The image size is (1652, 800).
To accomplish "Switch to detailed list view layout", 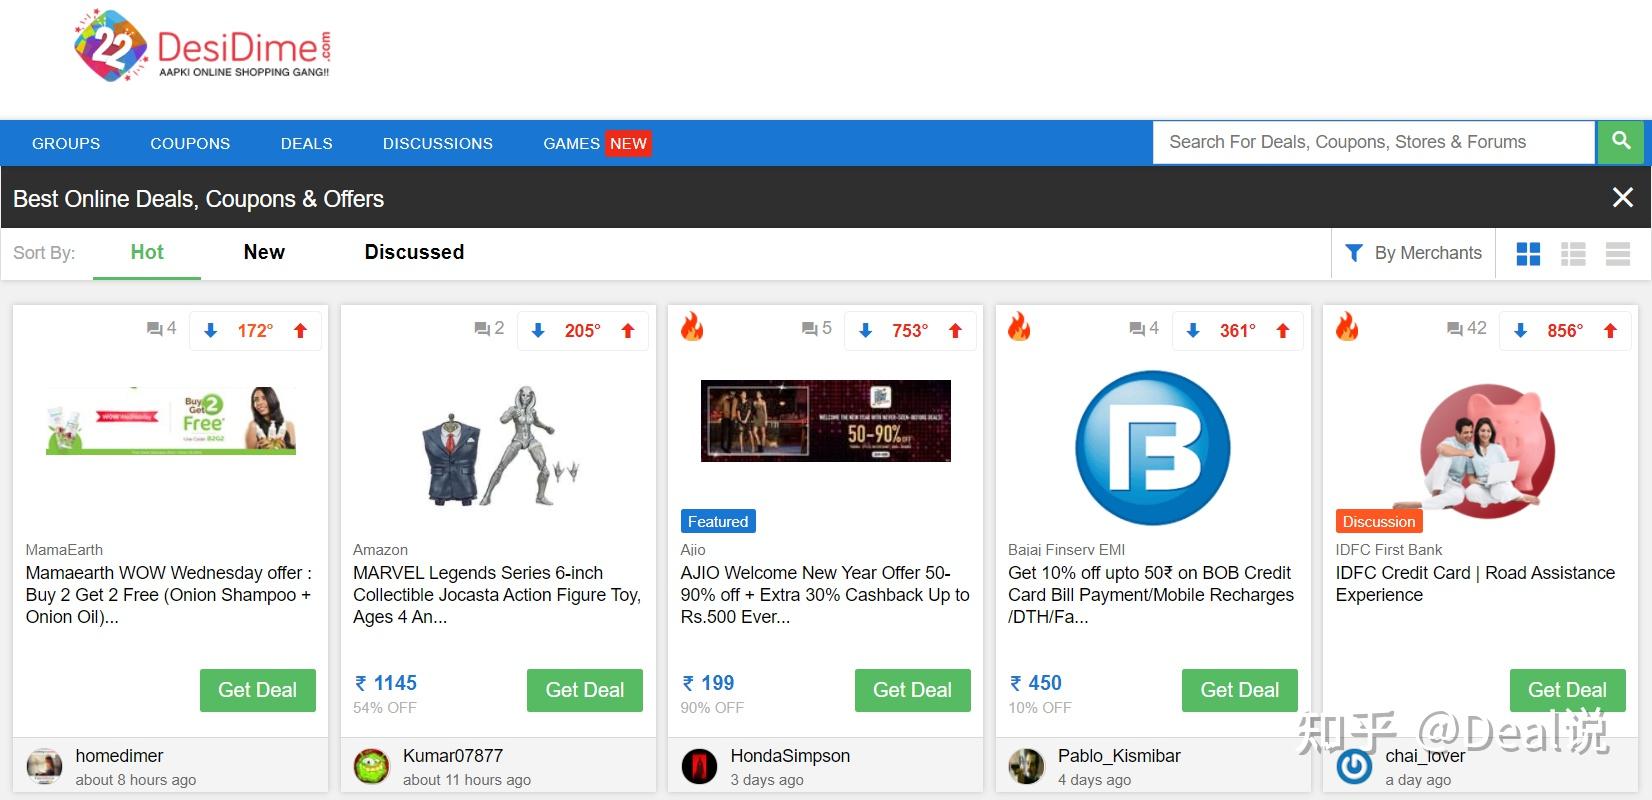I will (x=1573, y=254).
